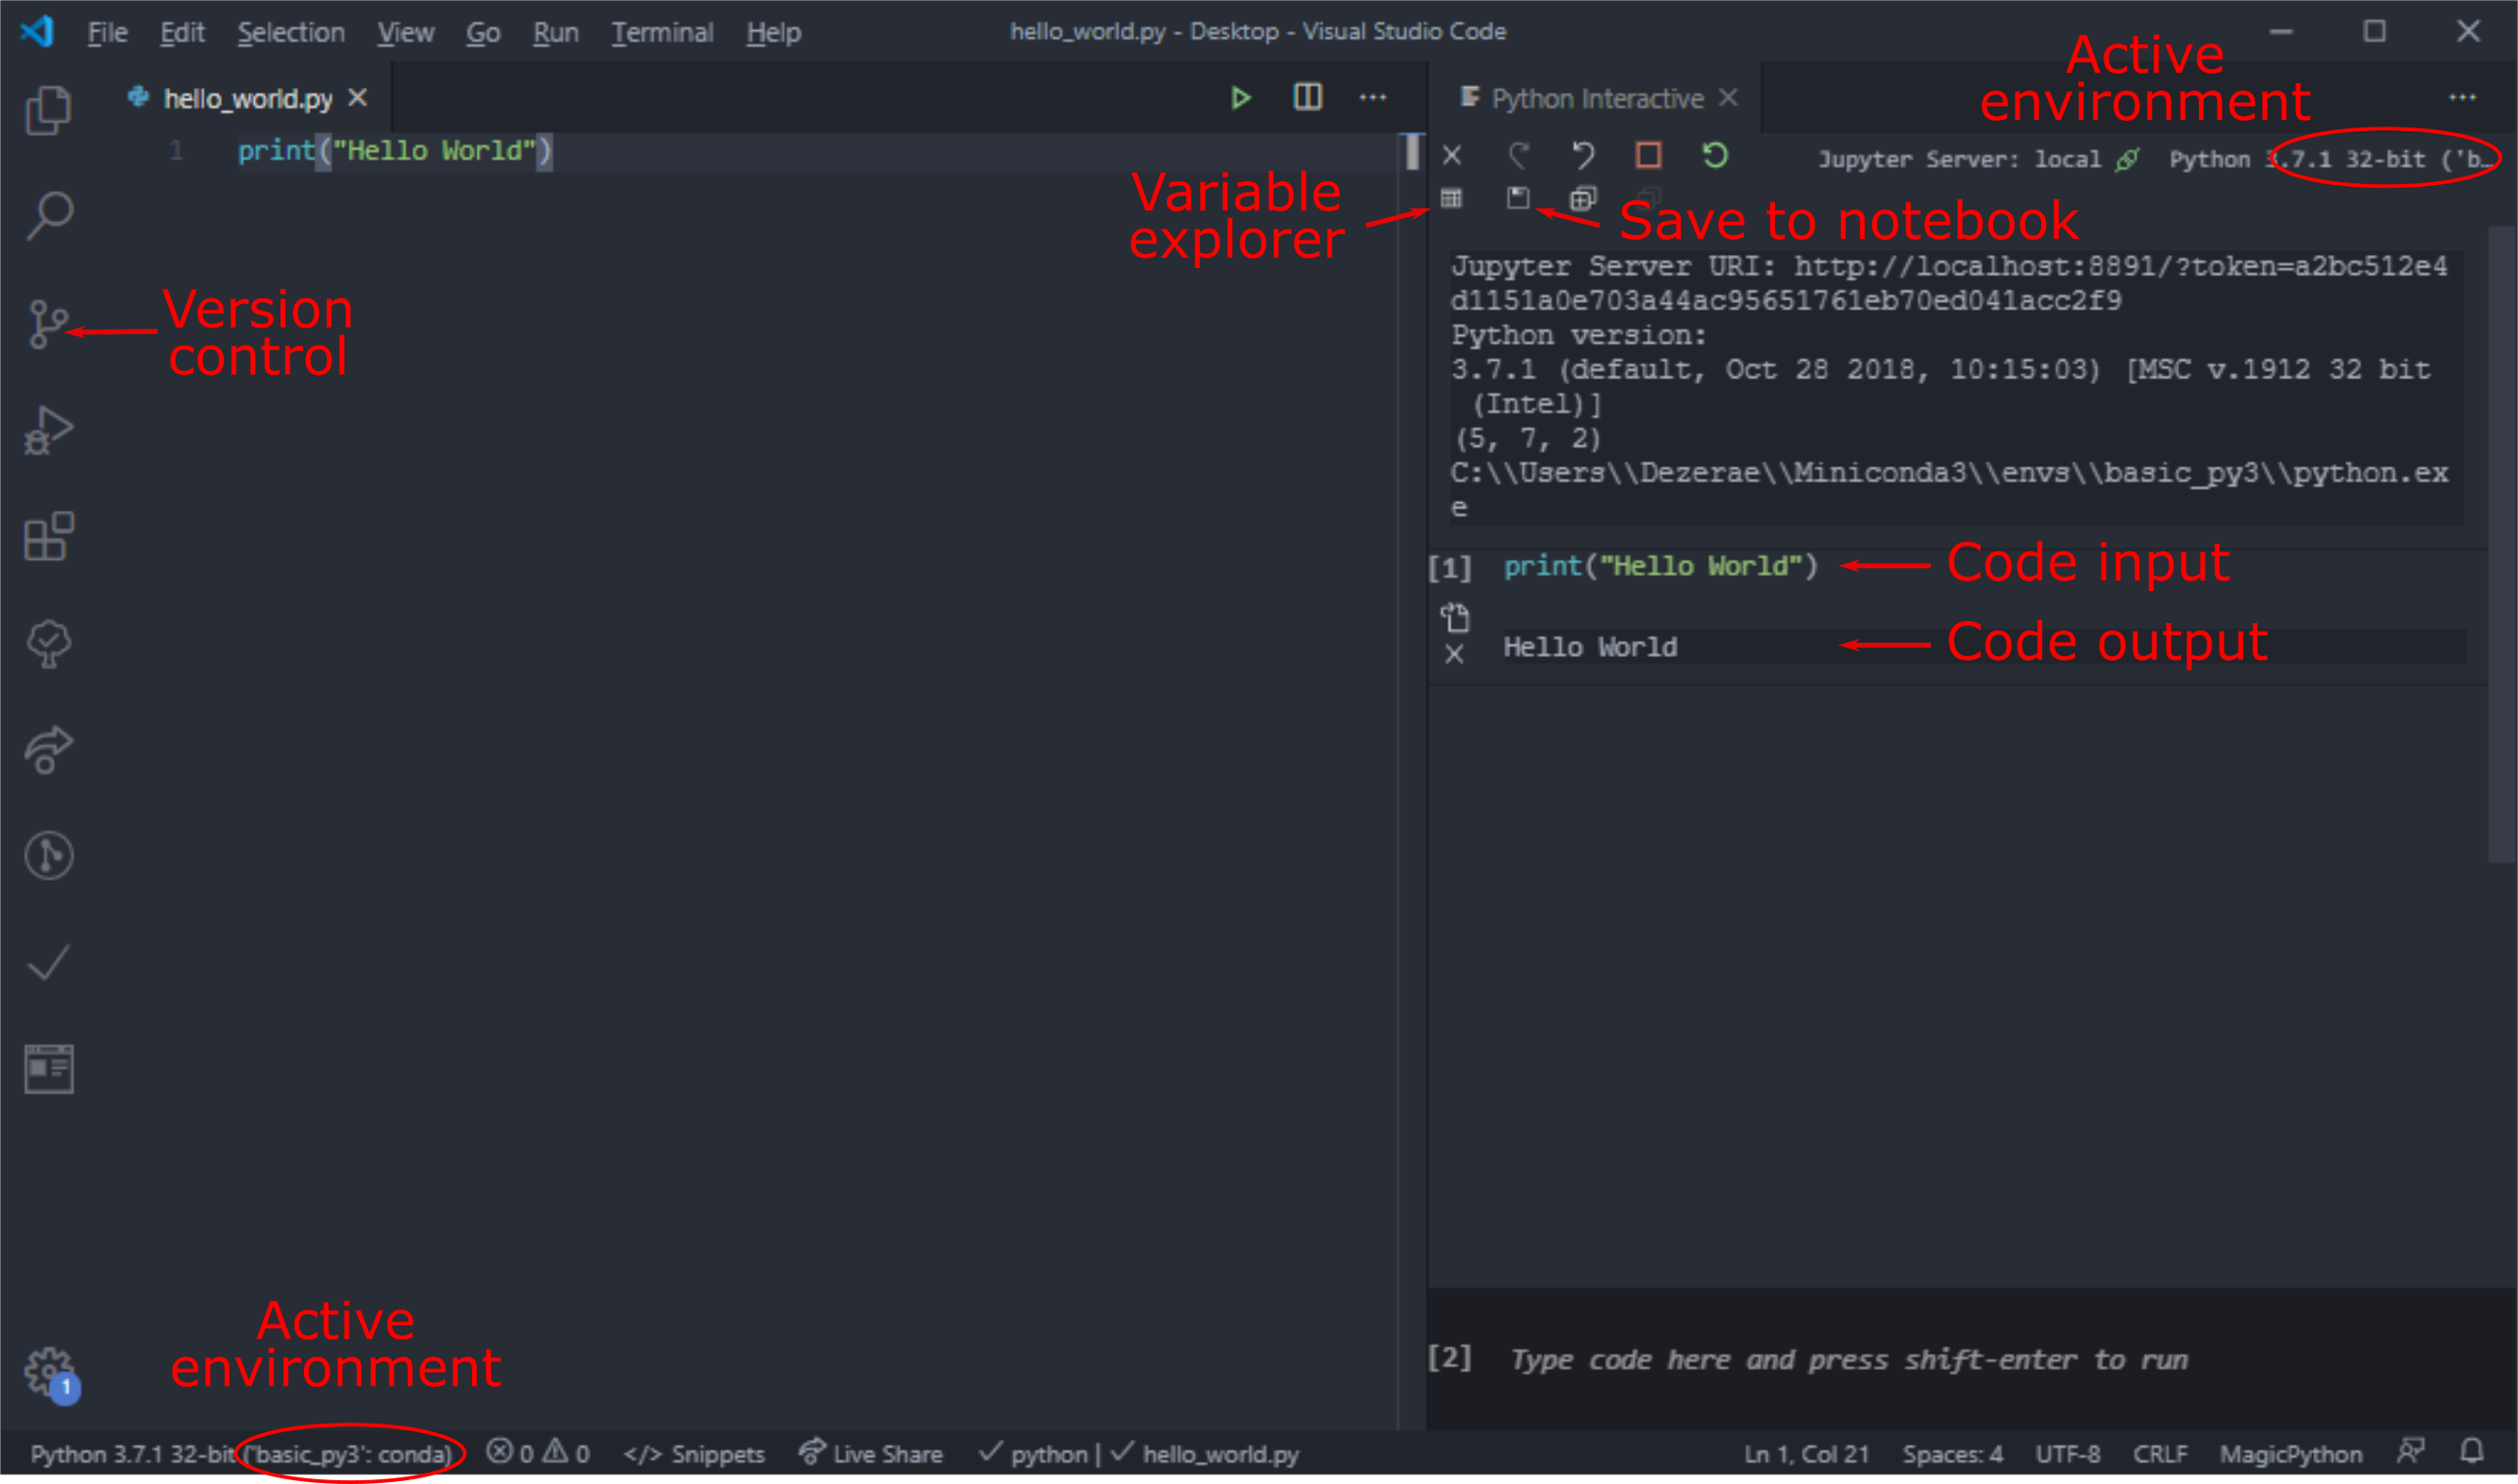Screen dimensions: 2518x1484
Task: Open the checkmark view in the activity bar
Action: pyautogui.click(x=48, y=963)
